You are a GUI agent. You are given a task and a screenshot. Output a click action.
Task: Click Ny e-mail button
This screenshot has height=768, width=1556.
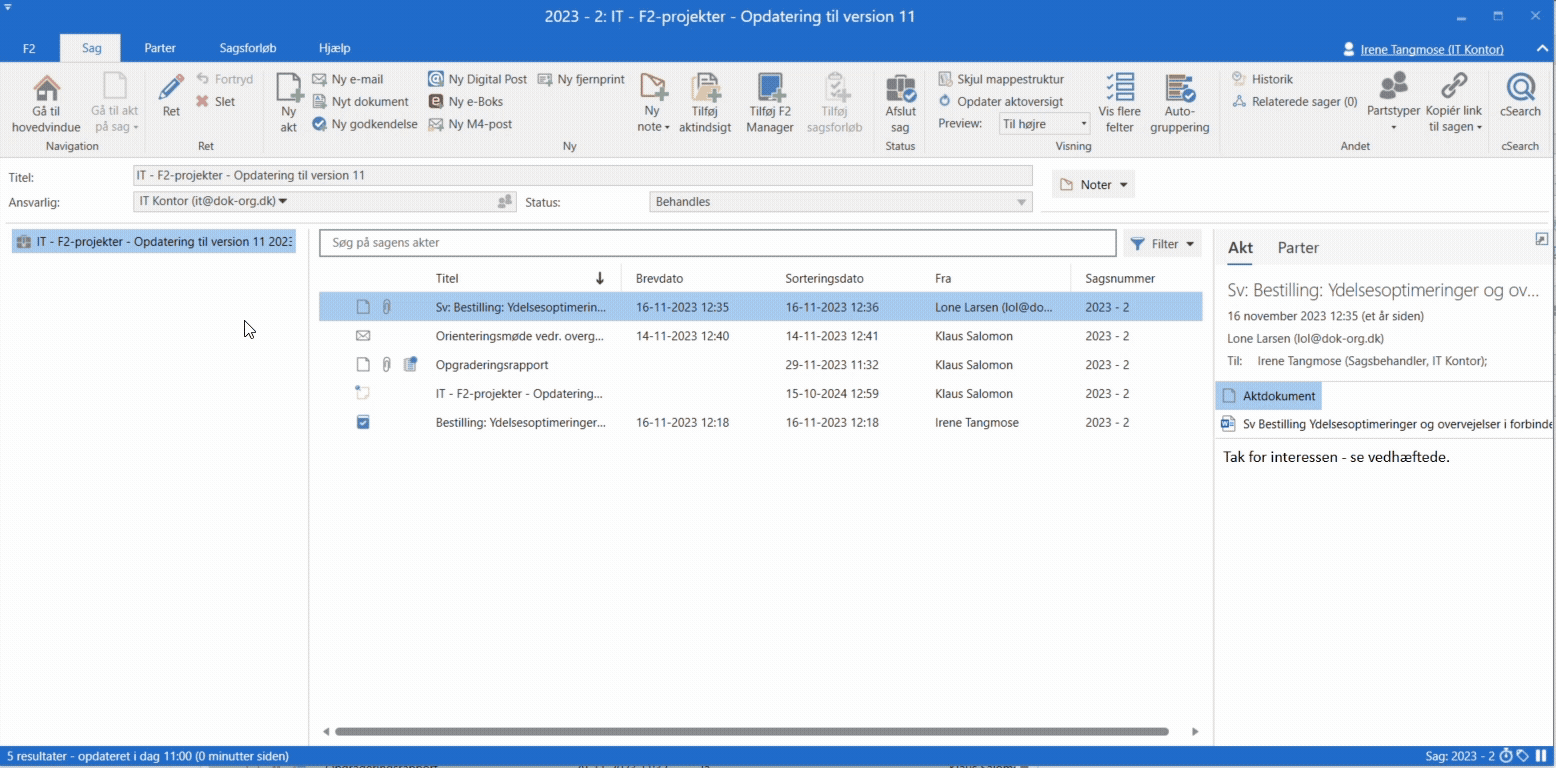click(348, 79)
